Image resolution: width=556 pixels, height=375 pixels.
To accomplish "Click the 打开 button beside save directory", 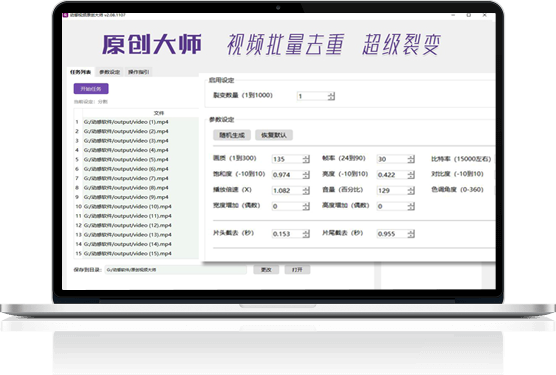I will tap(297, 270).
